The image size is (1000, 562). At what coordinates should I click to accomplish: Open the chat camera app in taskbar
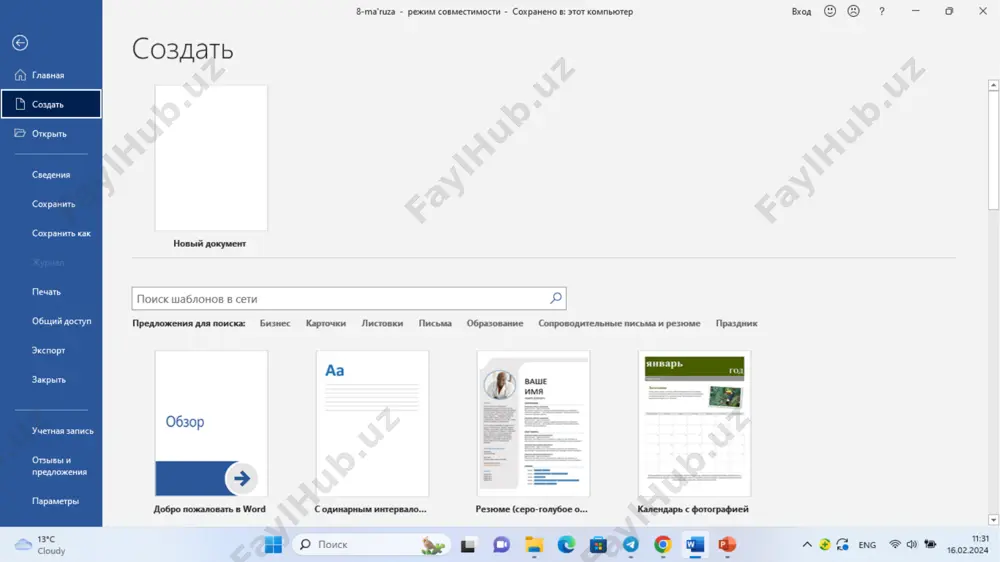pyautogui.click(x=501, y=545)
